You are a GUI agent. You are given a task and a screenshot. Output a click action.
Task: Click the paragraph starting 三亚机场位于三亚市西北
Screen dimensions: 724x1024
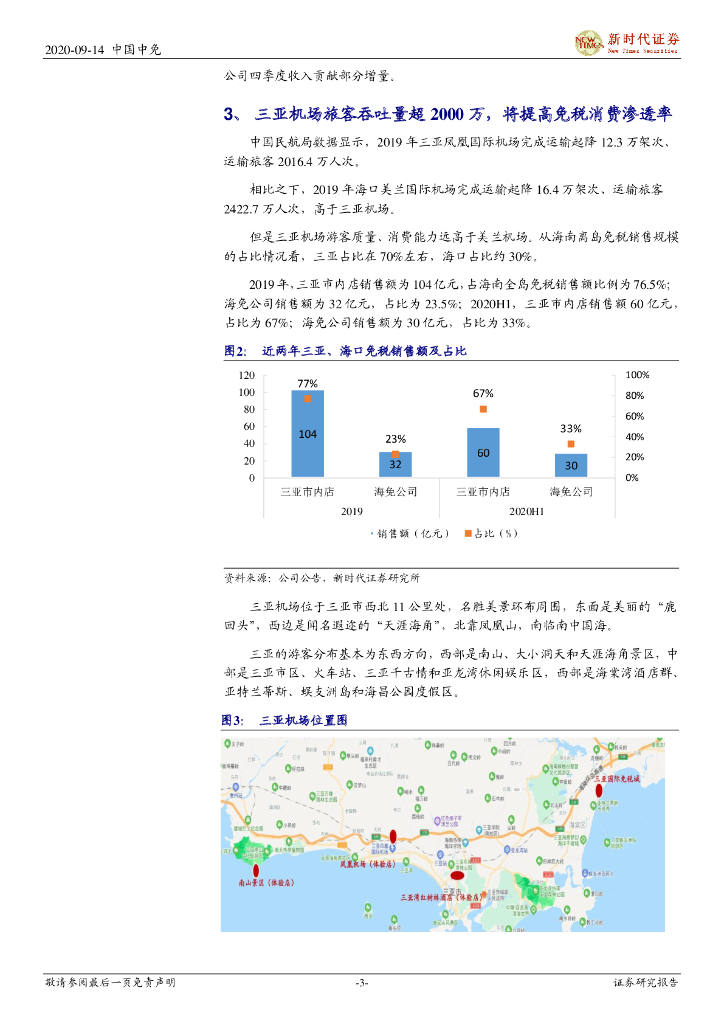click(451, 616)
